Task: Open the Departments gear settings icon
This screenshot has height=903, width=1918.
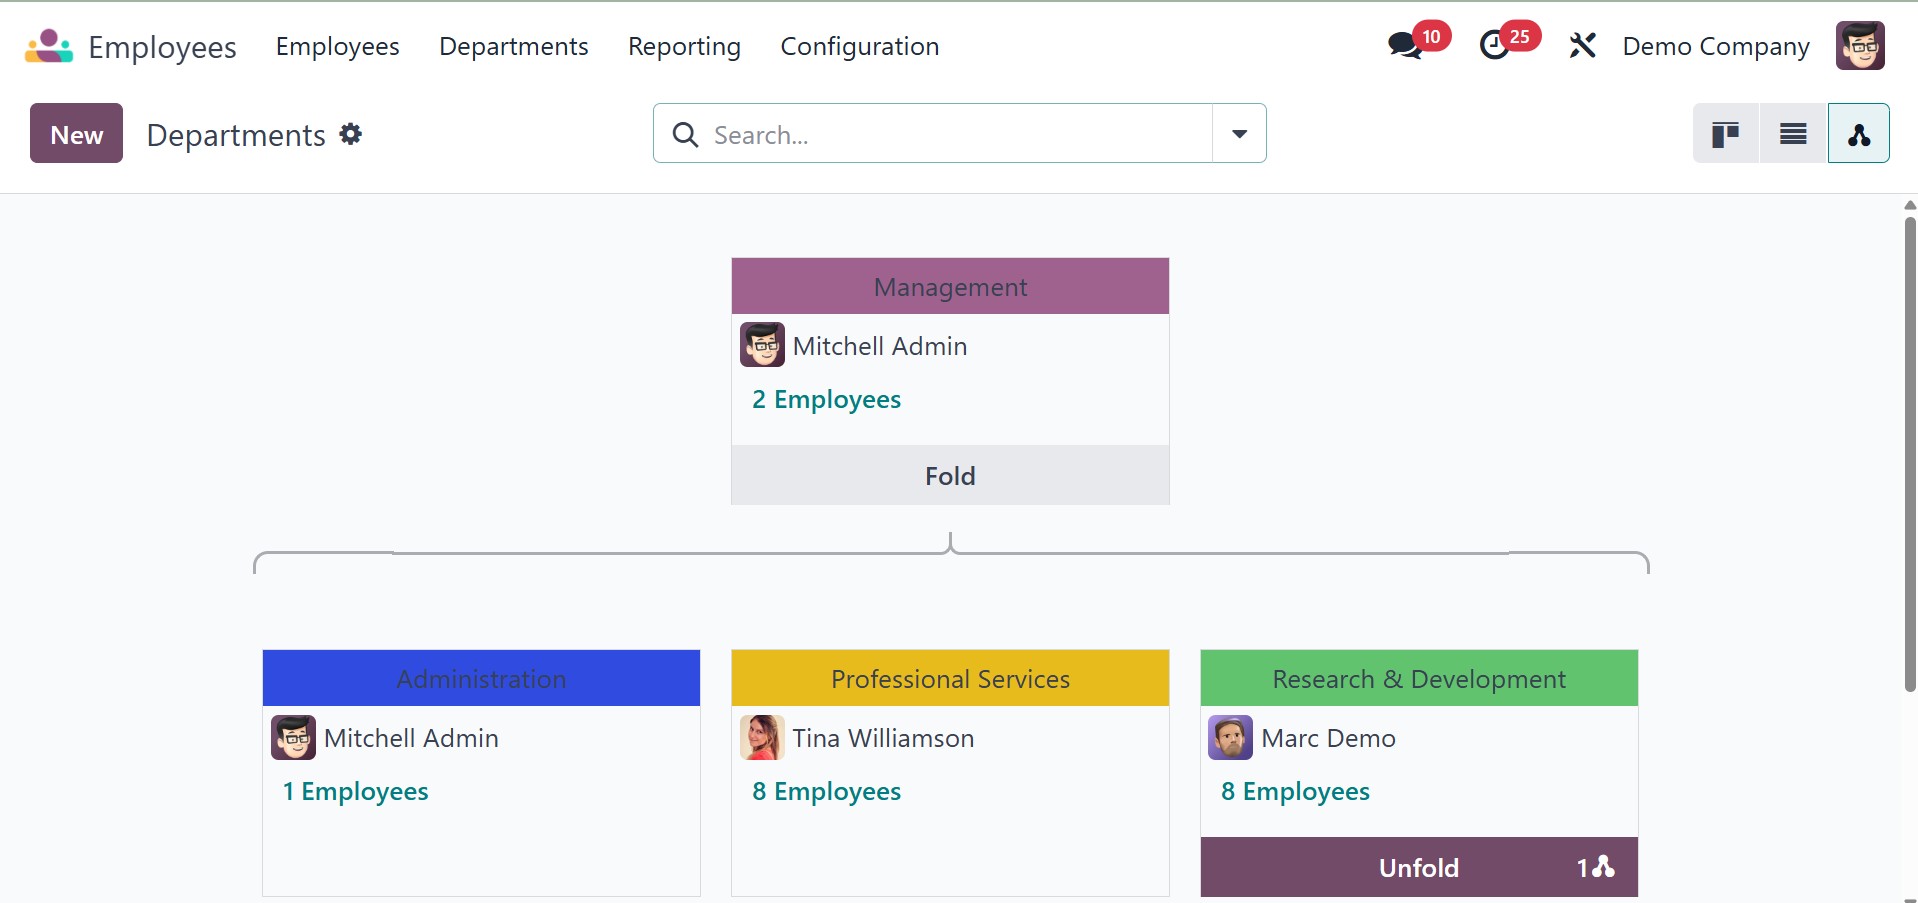Action: pyautogui.click(x=350, y=134)
